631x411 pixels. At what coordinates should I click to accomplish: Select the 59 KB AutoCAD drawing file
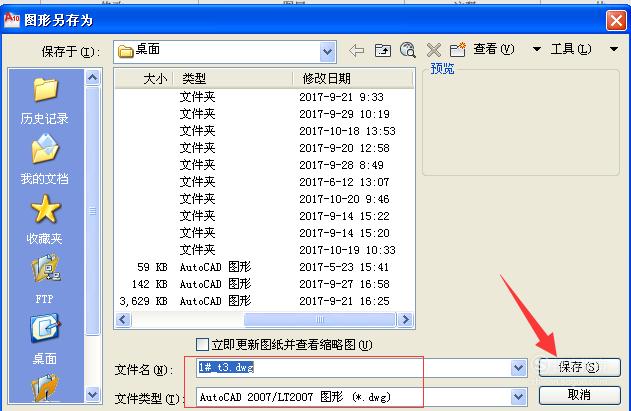pyautogui.click(x=264, y=267)
